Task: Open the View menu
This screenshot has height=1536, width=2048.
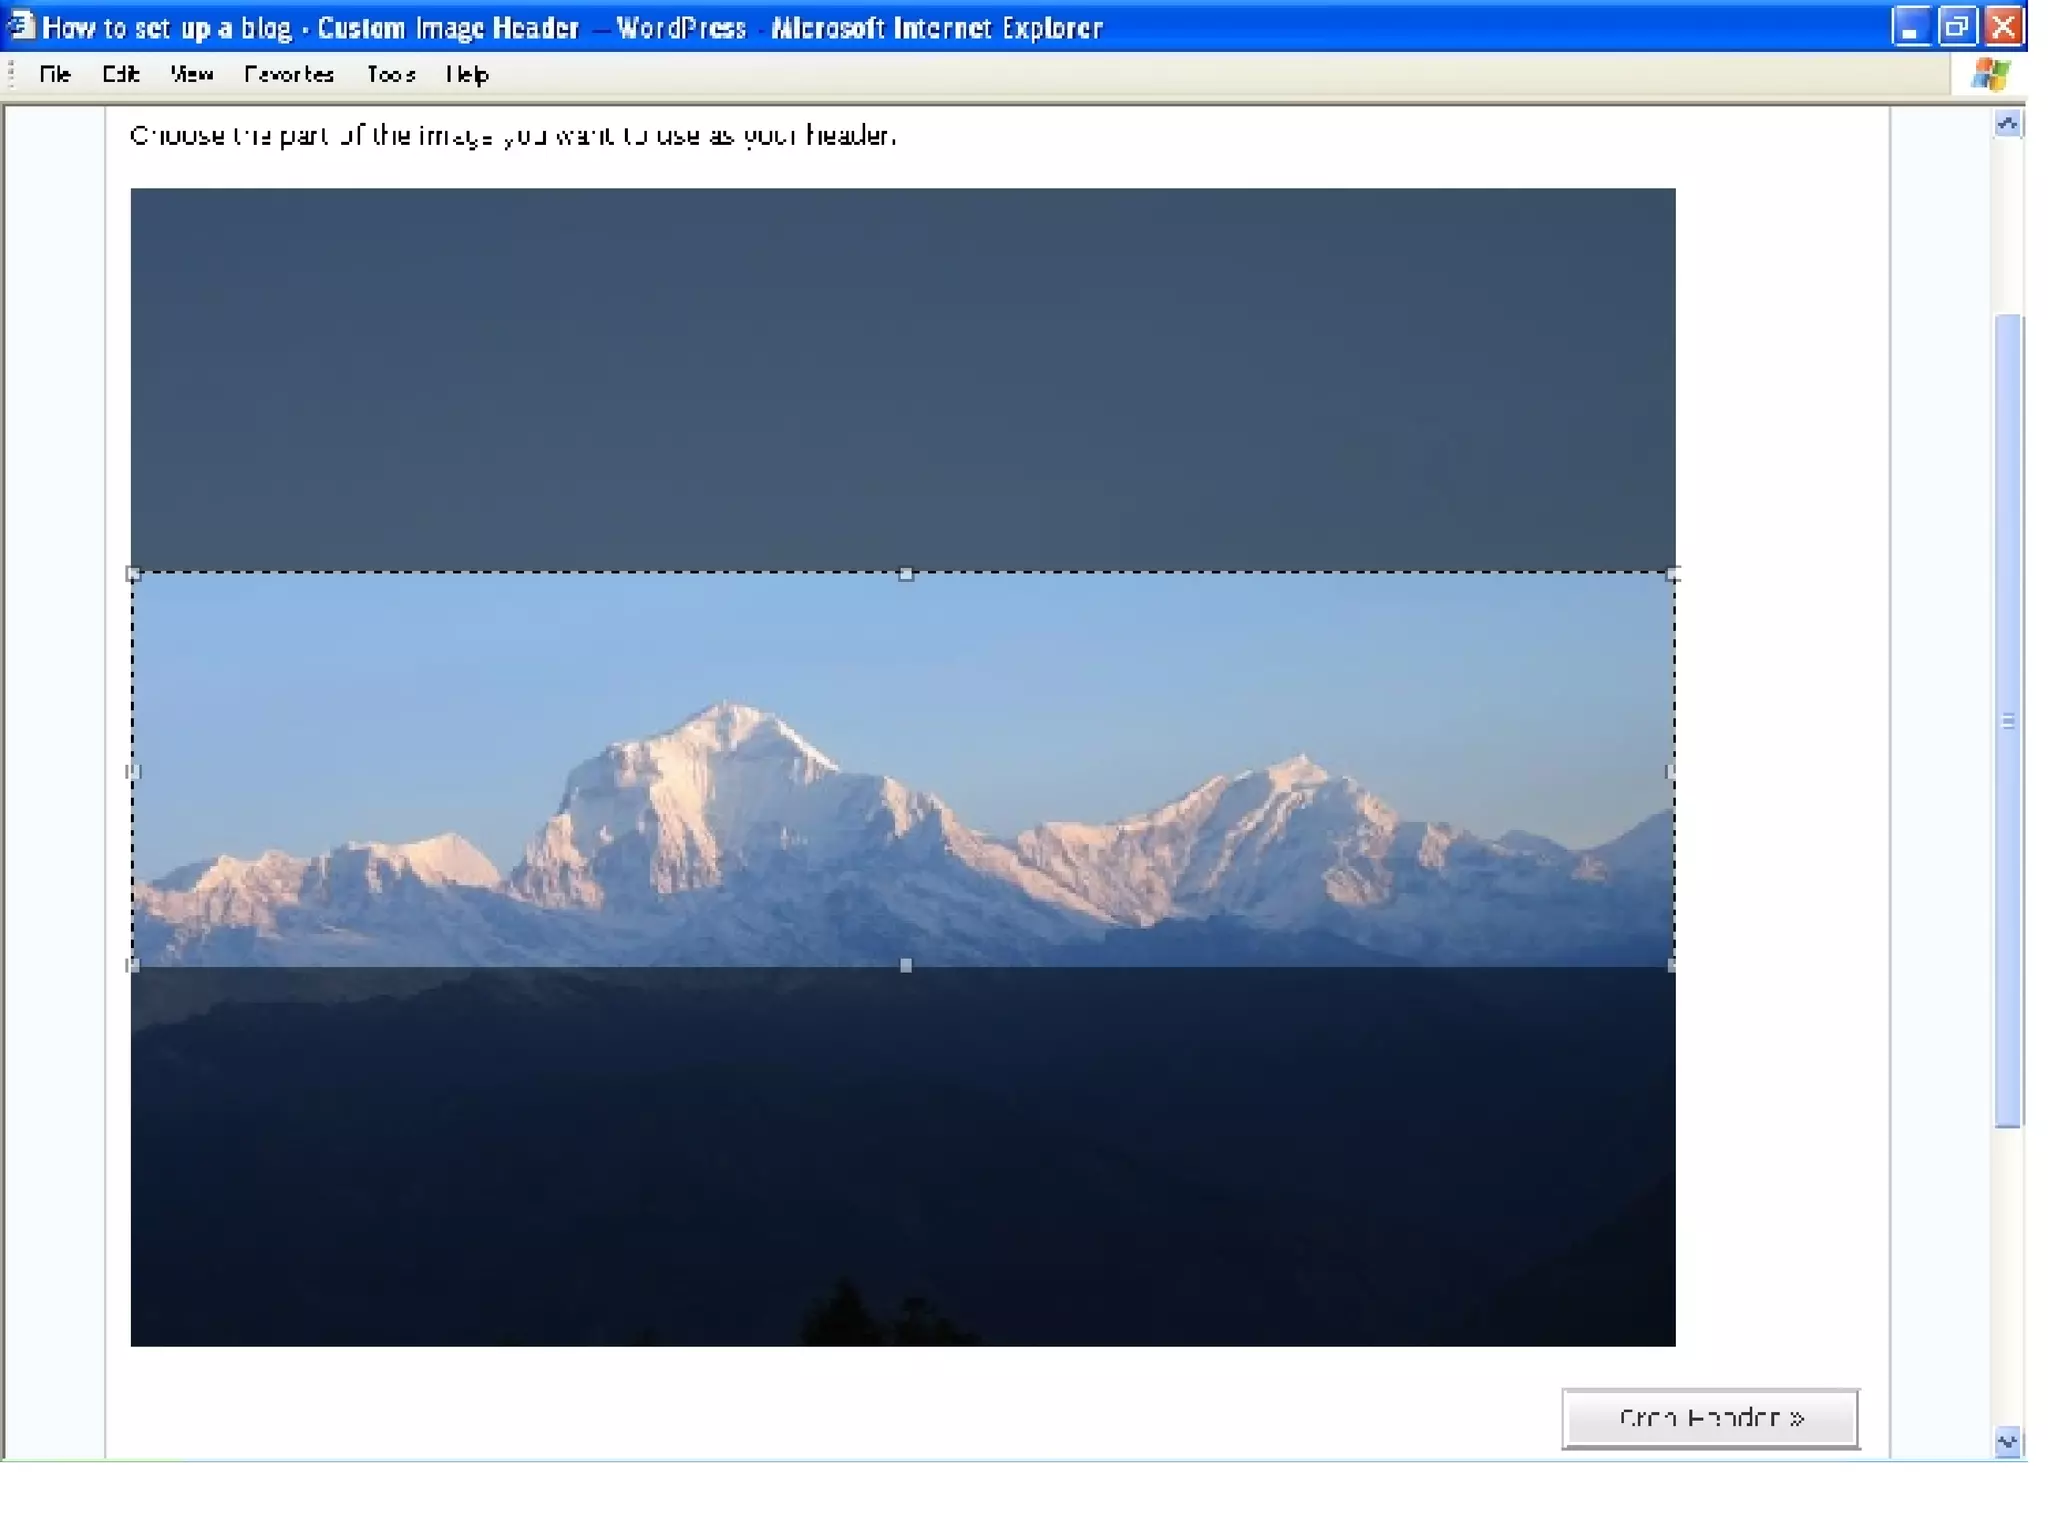Action: pos(191,74)
